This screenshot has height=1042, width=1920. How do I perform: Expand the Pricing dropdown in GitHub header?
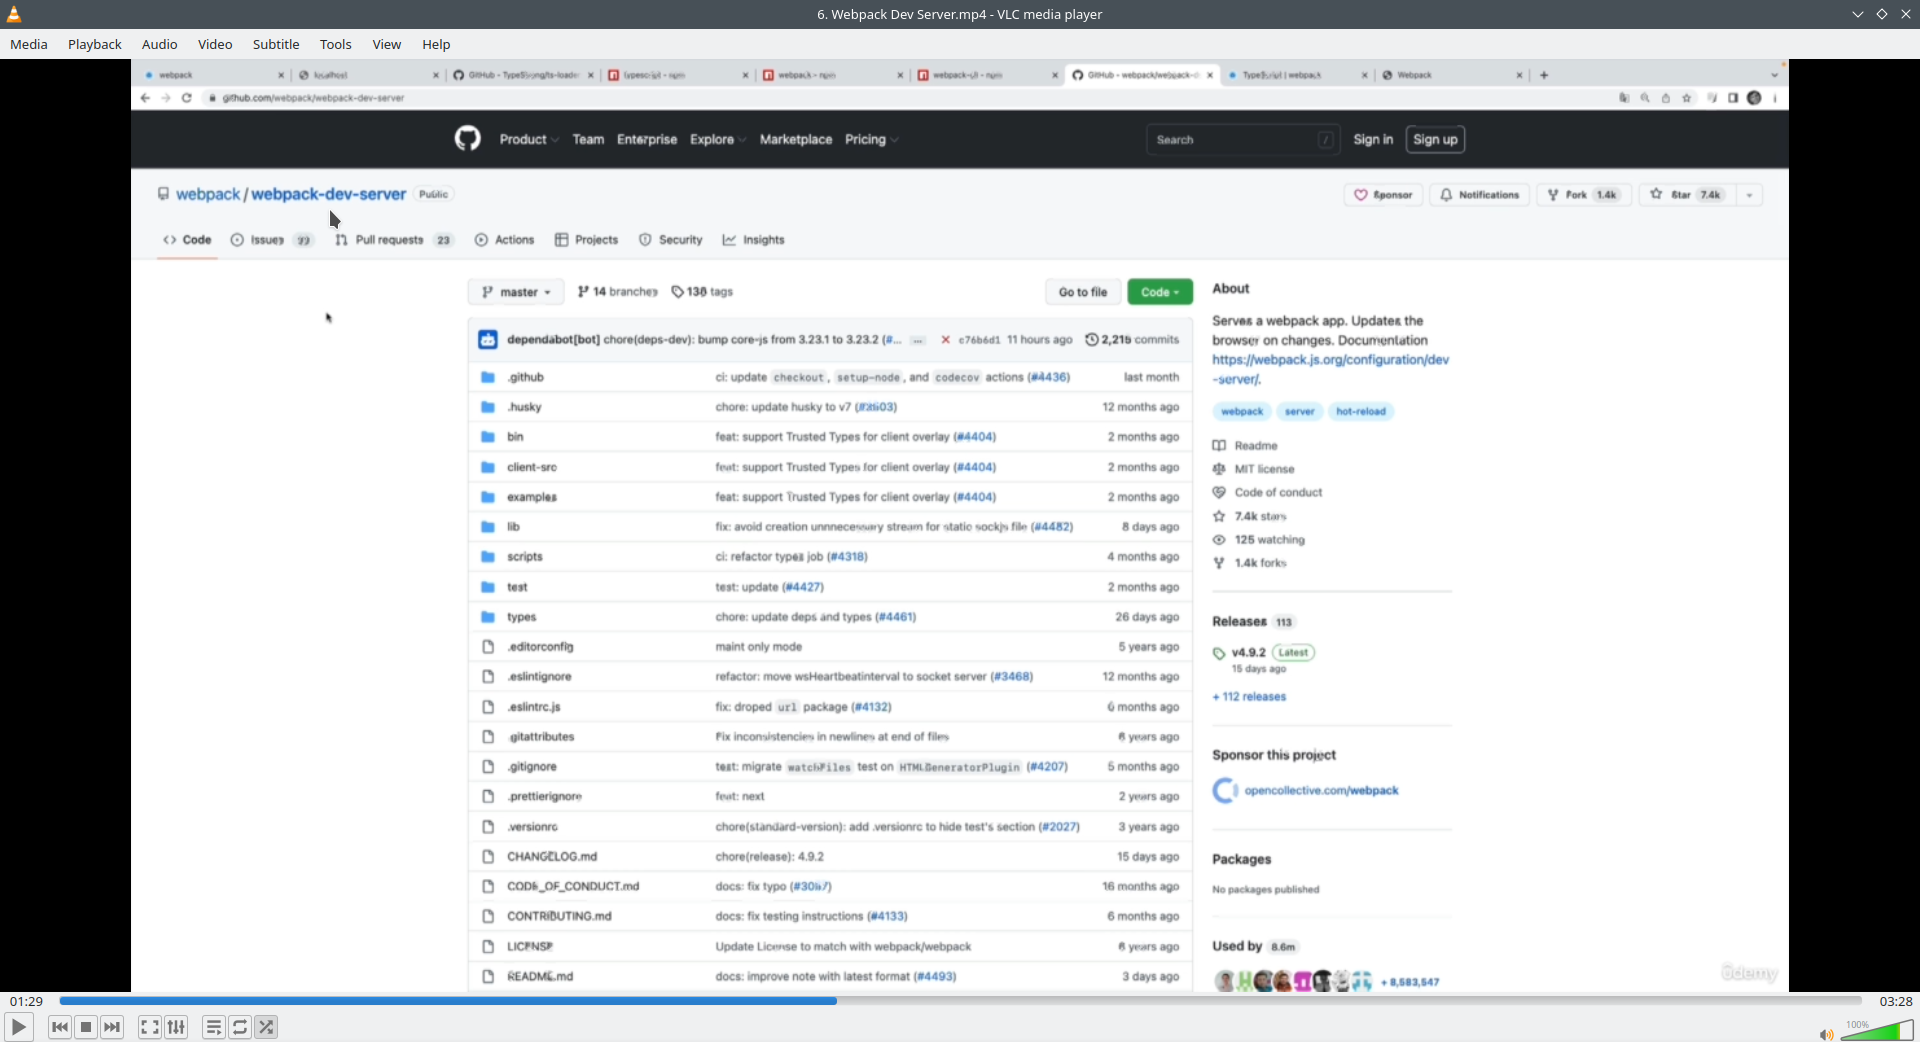point(871,140)
